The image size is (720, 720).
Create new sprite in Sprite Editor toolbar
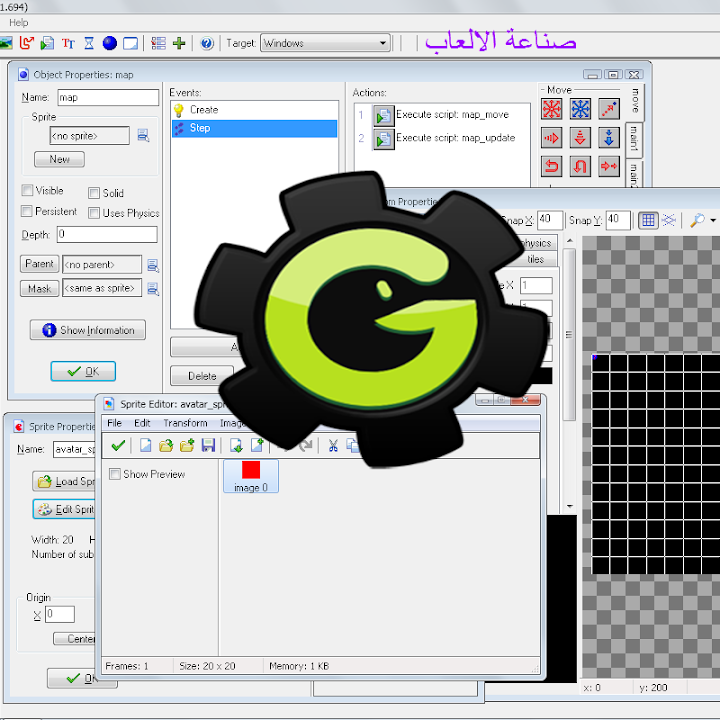click(146, 445)
